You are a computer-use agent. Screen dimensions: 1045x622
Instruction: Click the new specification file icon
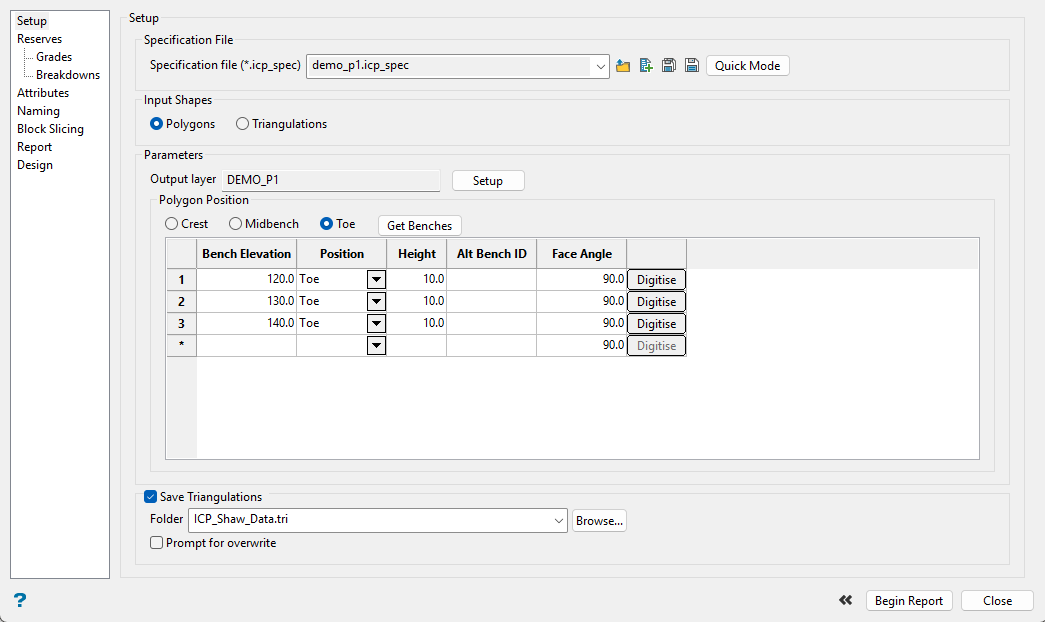[x=646, y=66]
